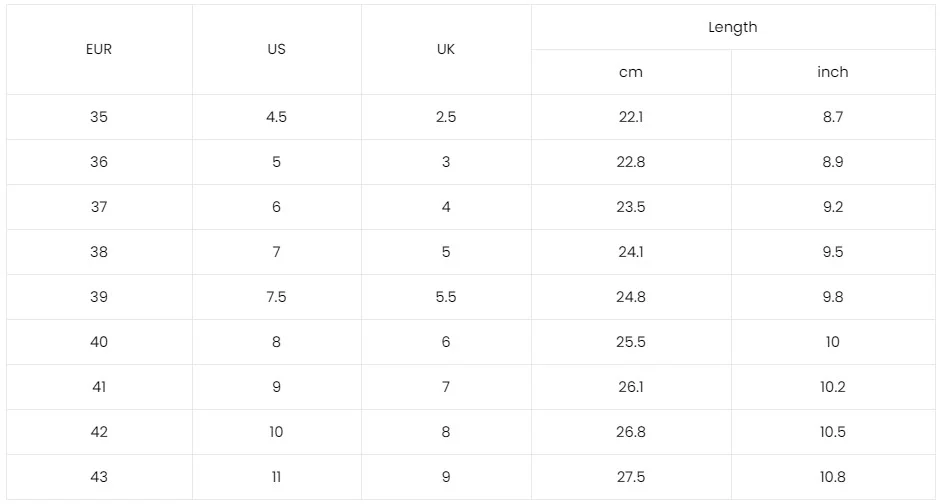Click UK size 5.5 cell
Viewport: 941px width, 504px height.
point(446,297)
